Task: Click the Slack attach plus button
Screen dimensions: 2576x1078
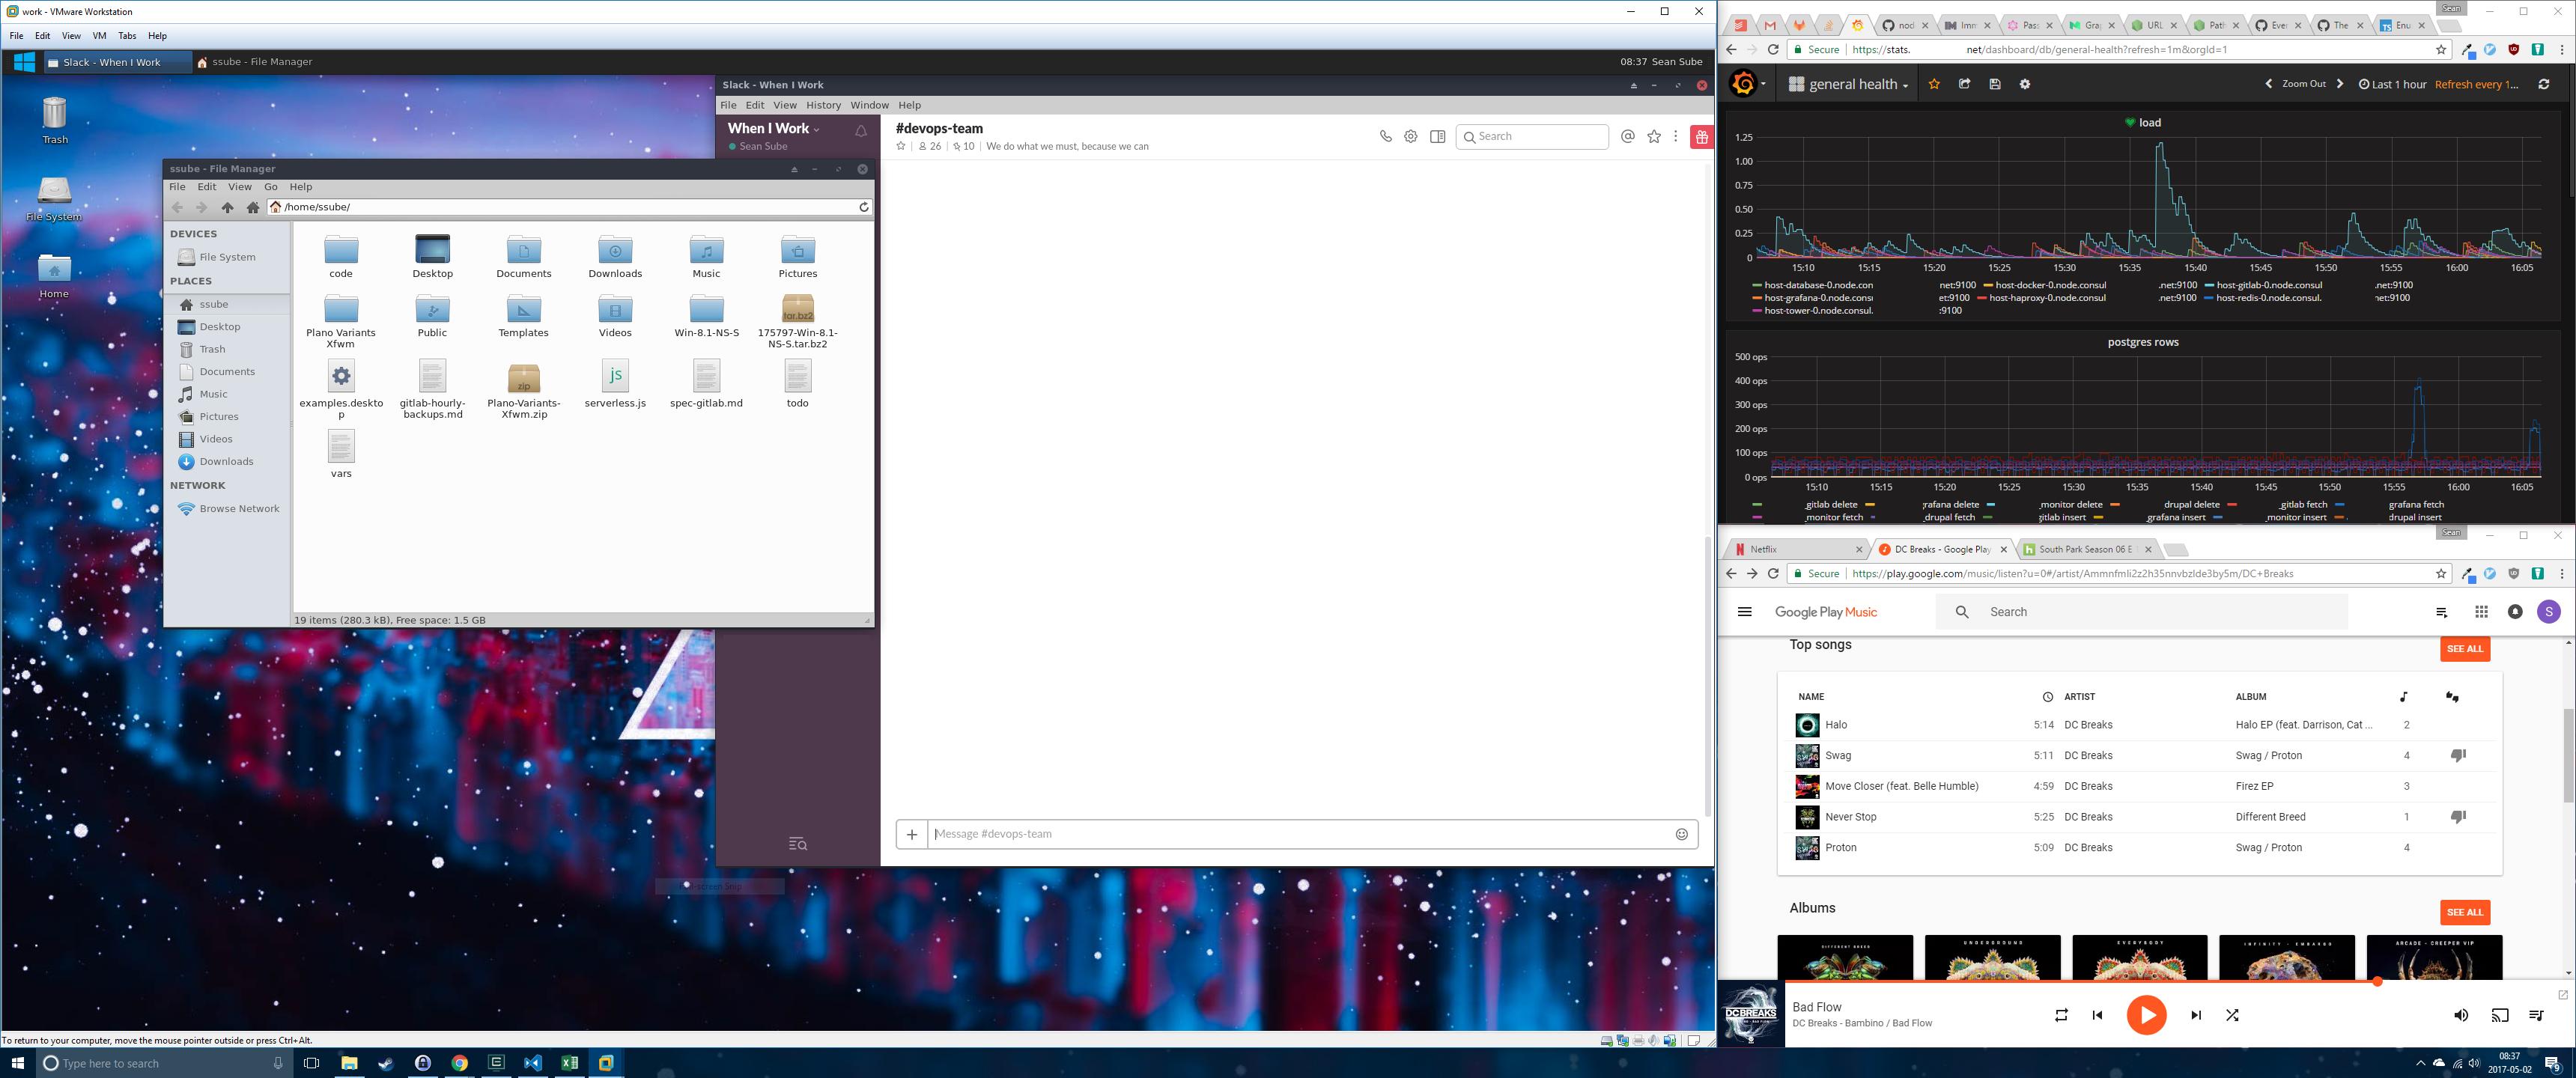Action: [911, 834]
